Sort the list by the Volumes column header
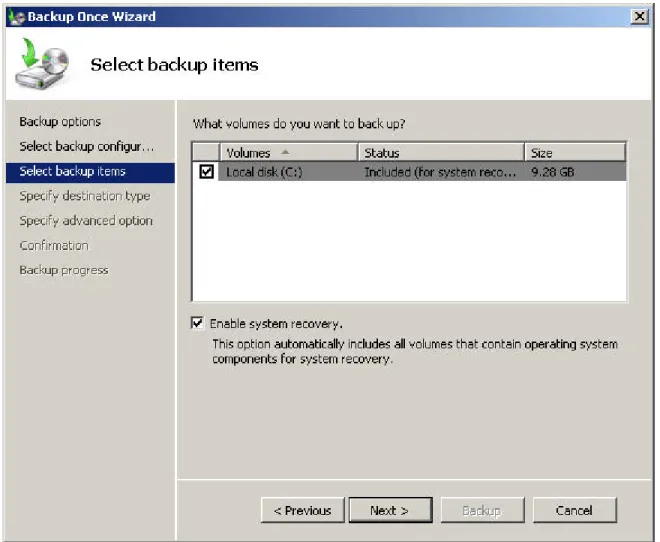The width and height of the screenshot is (660, 542). [289, 152]
